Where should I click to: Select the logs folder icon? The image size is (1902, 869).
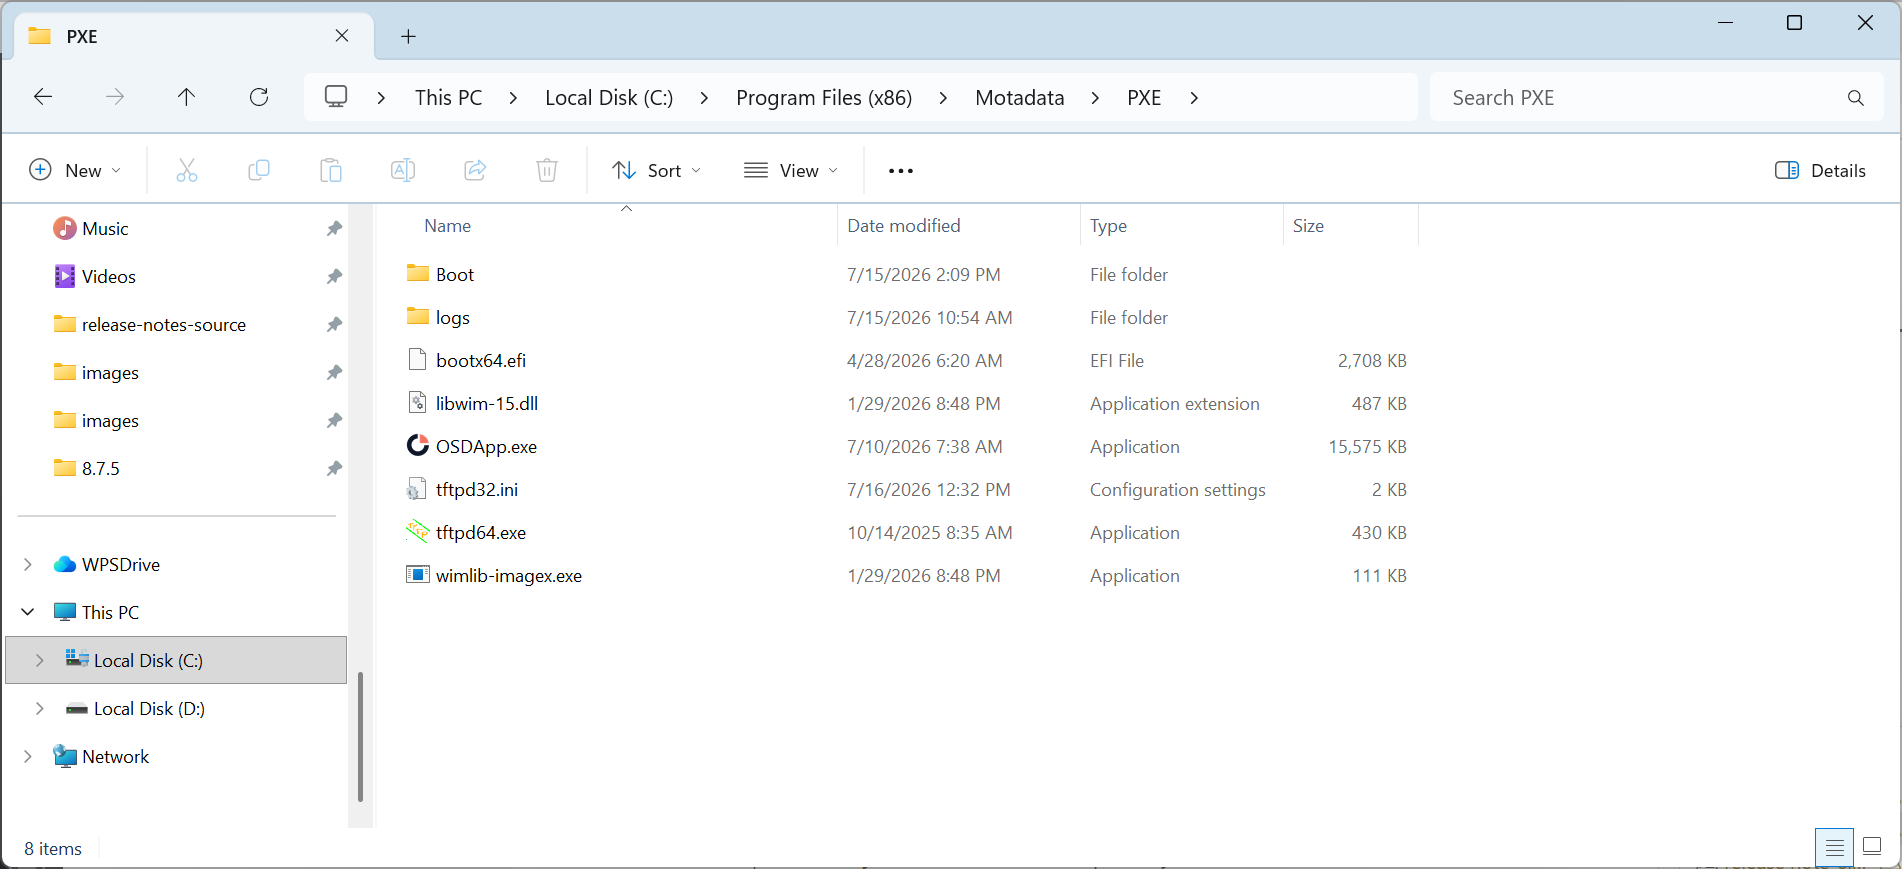point(418,316)
